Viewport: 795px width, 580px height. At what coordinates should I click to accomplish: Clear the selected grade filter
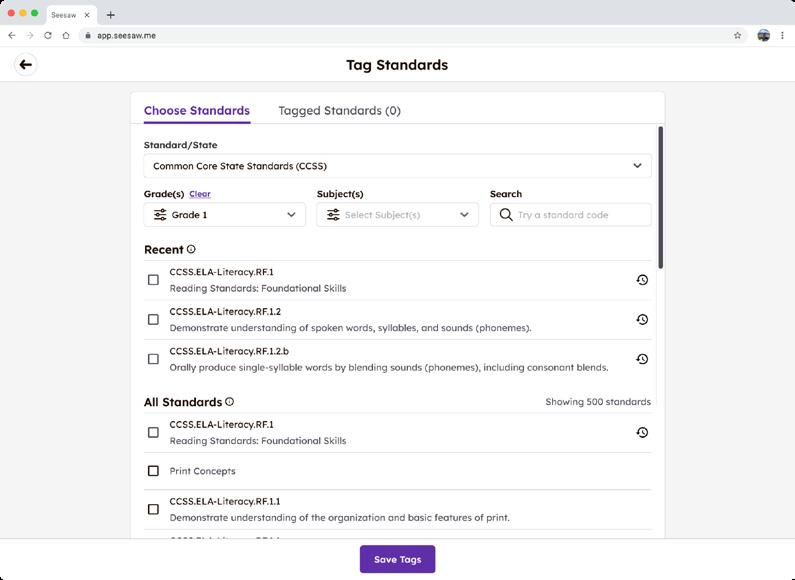pos(200,194)
